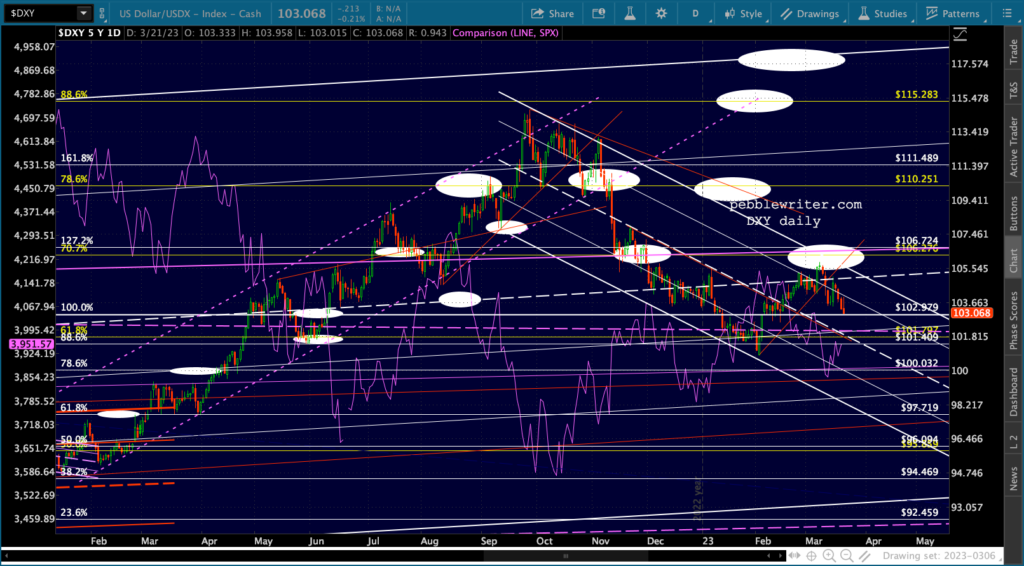
Task: Click the Comparison (LINE, SPX) study label
Action: coord(505,33)
